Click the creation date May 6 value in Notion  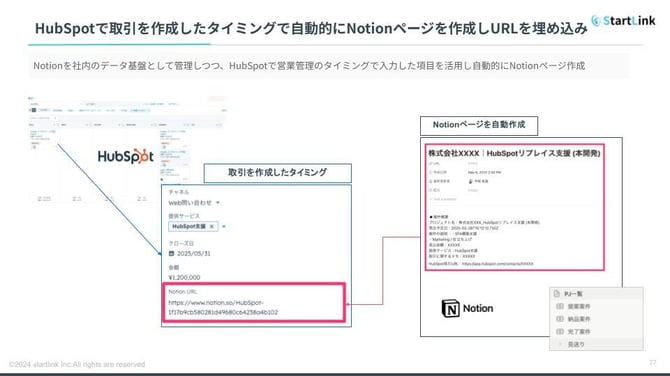coord(484,173)
